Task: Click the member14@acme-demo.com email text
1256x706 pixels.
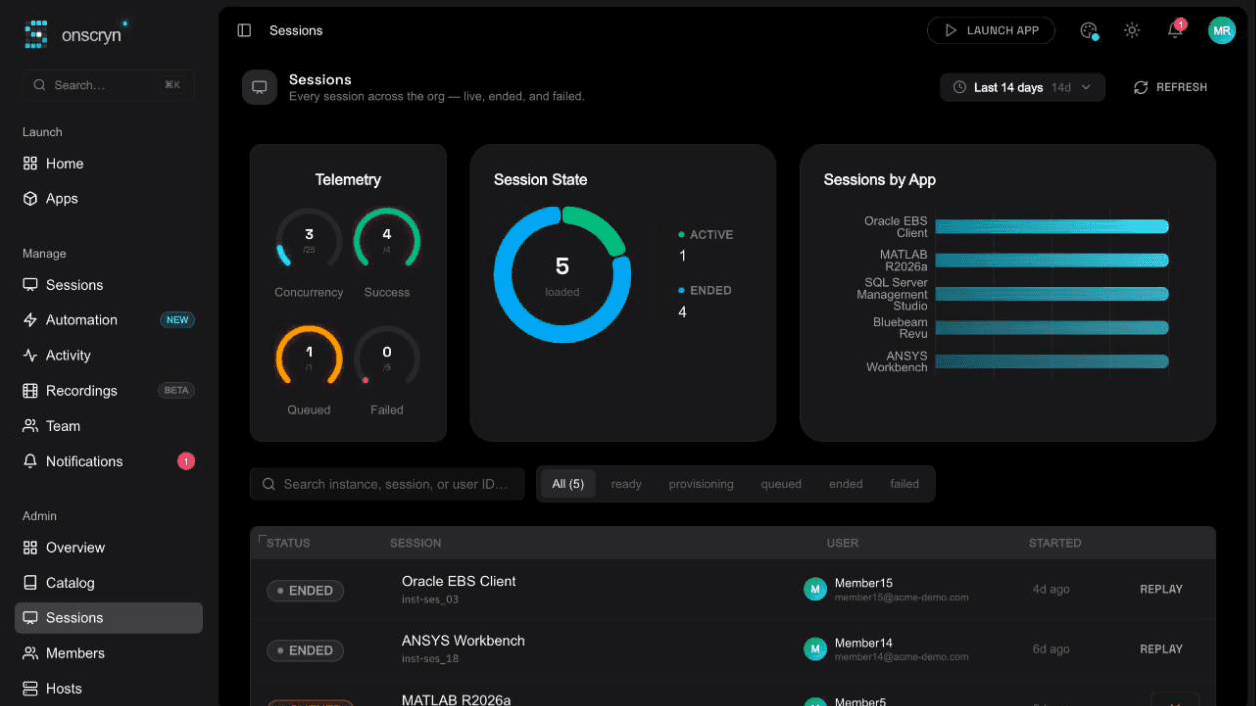Action: tap(902, 658)
